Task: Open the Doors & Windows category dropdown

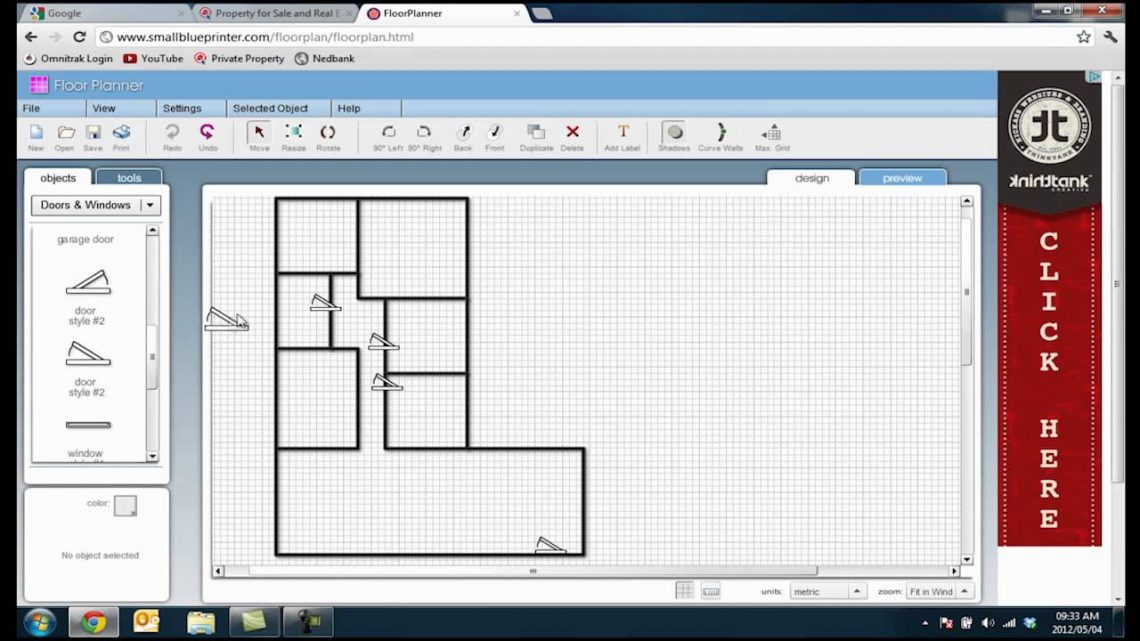Action: pos(96,205)
